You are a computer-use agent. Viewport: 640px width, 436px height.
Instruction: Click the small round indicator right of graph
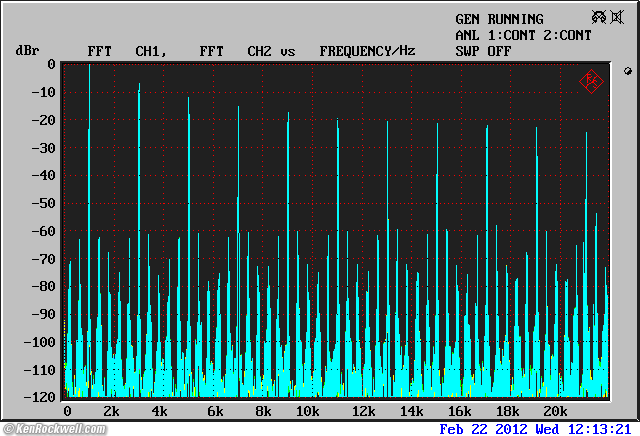coord(627,71)
